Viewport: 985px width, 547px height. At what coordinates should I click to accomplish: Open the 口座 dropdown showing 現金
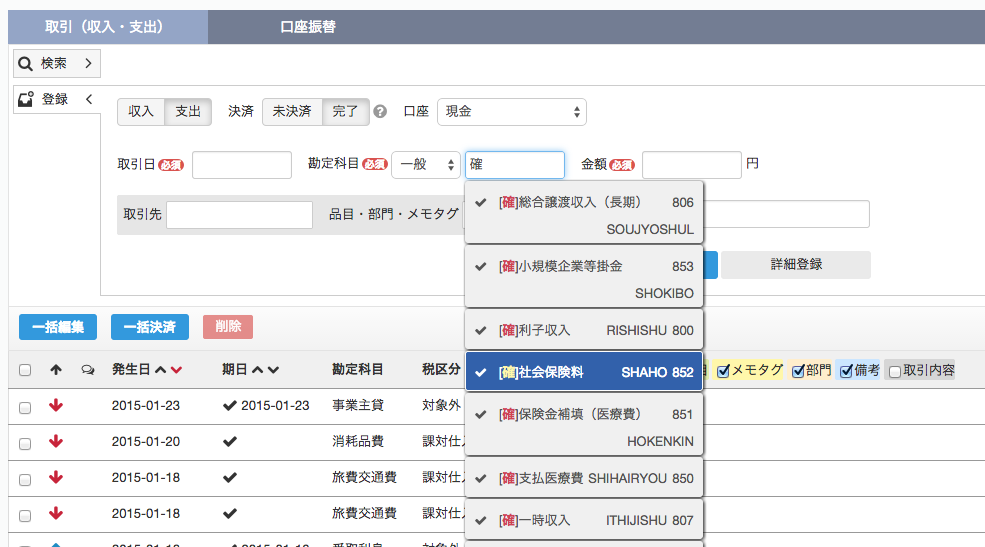click(512, 112)
